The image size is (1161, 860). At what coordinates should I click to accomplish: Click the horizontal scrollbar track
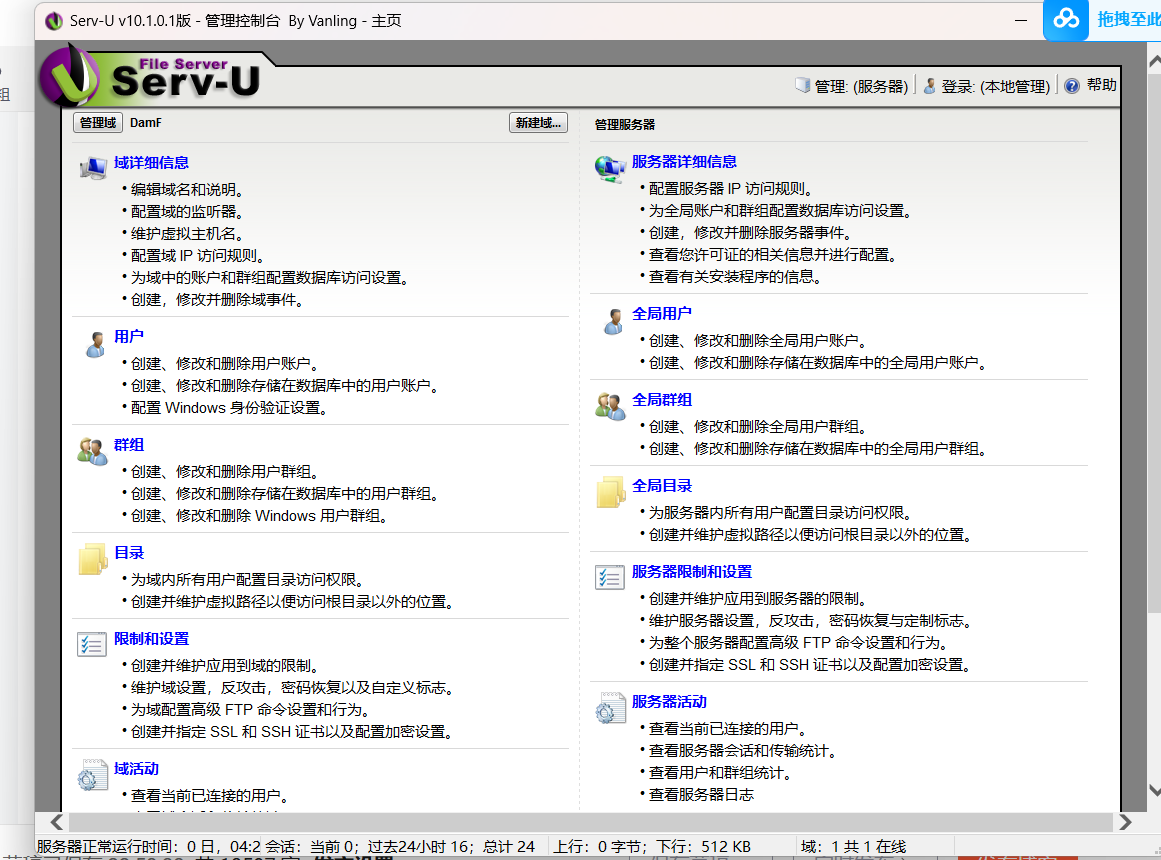pos(591,822)
